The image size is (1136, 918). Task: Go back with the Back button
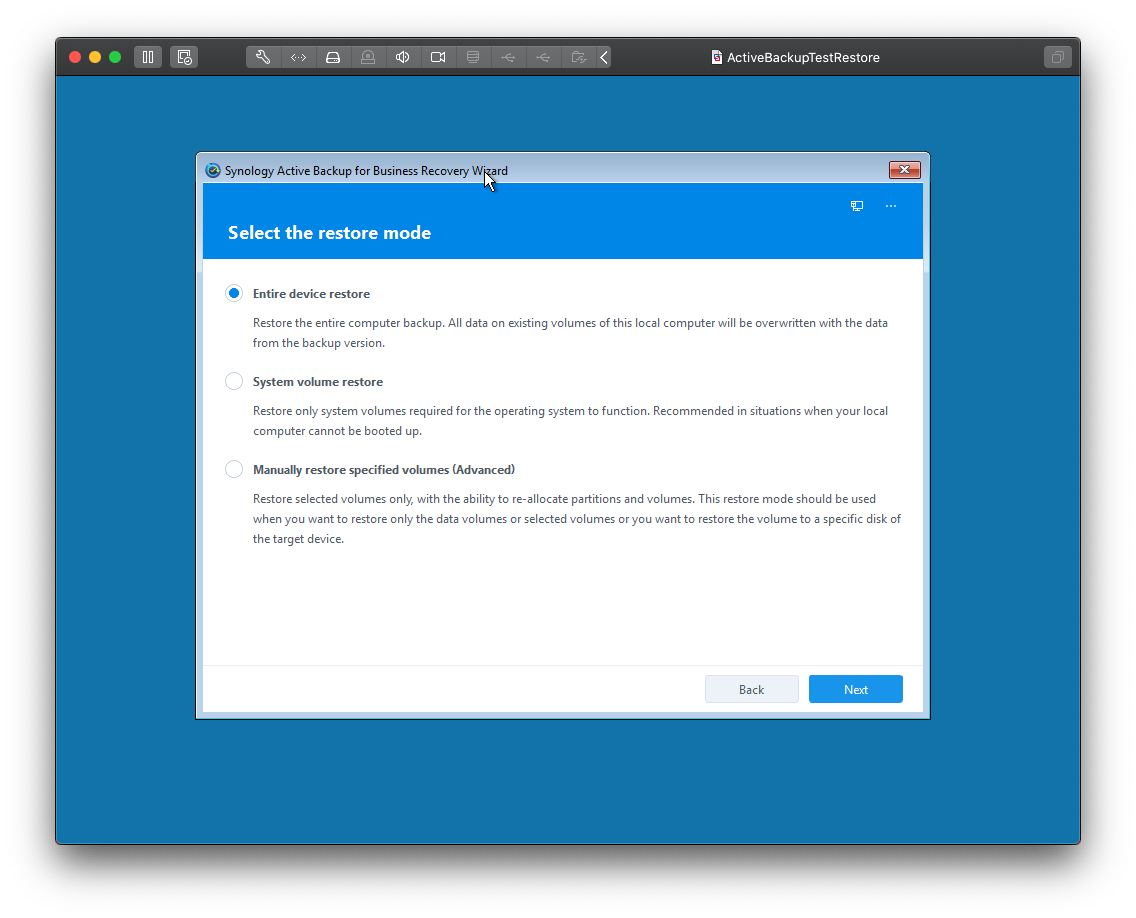752,689
